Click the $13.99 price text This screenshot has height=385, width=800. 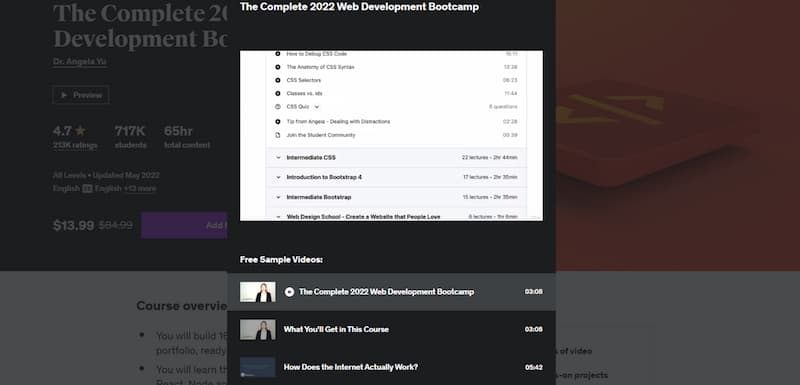click(73, 225)
